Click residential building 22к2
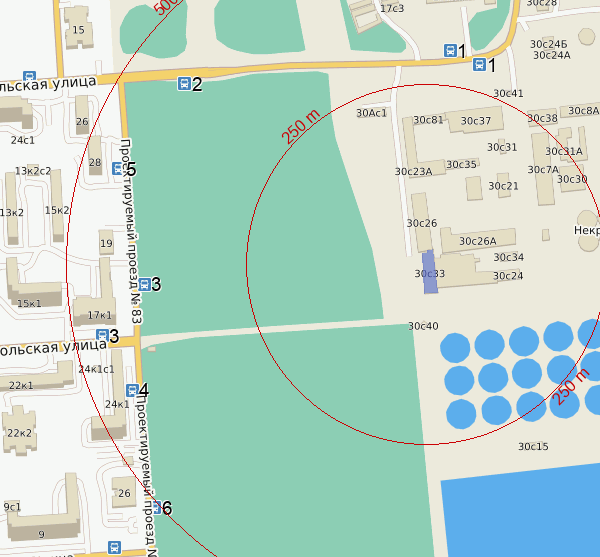 click(x=19, y=432)
